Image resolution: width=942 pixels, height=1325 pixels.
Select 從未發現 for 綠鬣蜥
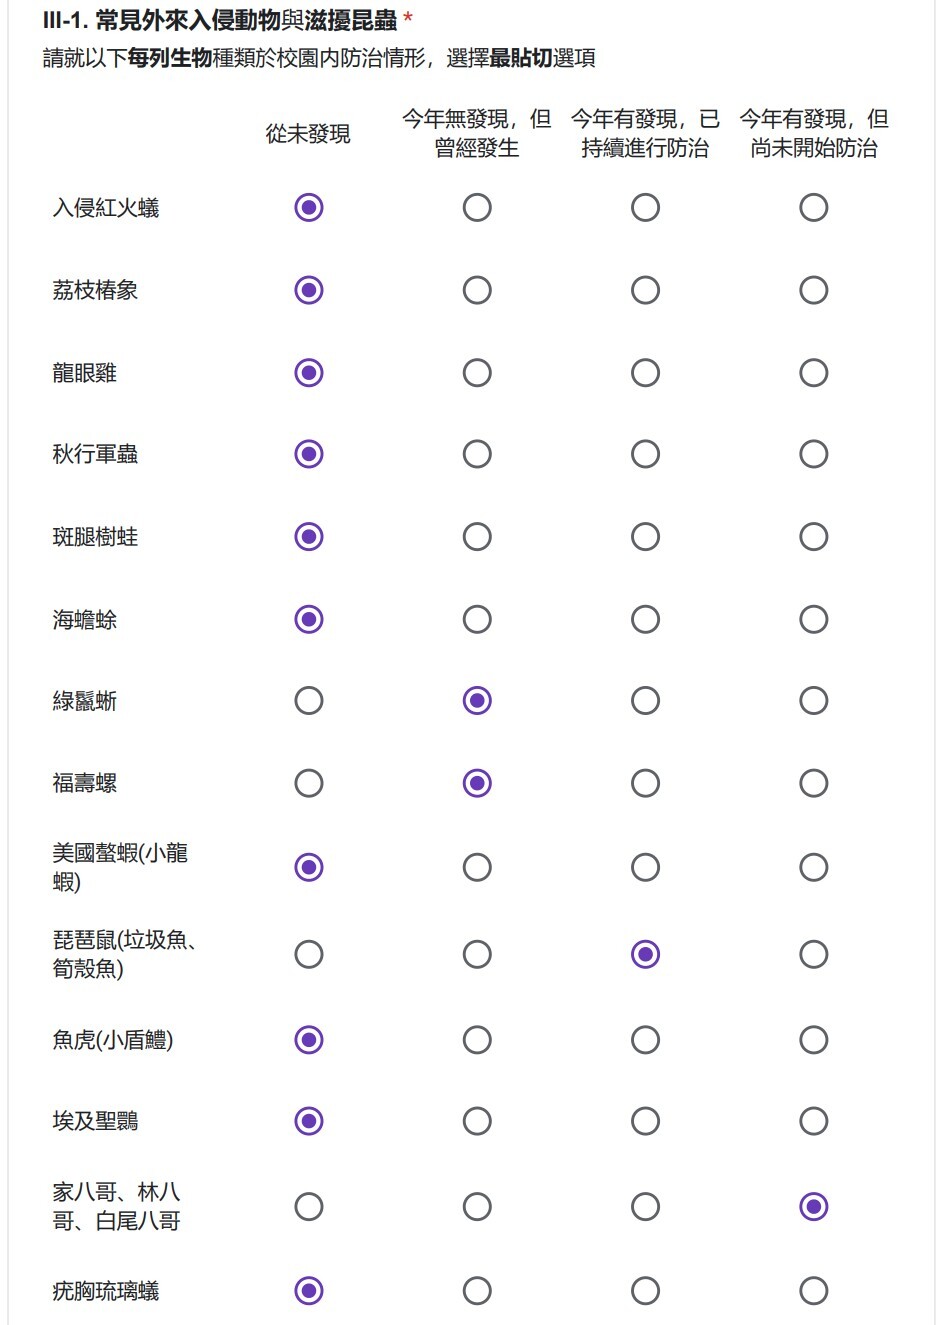[309, 700]
